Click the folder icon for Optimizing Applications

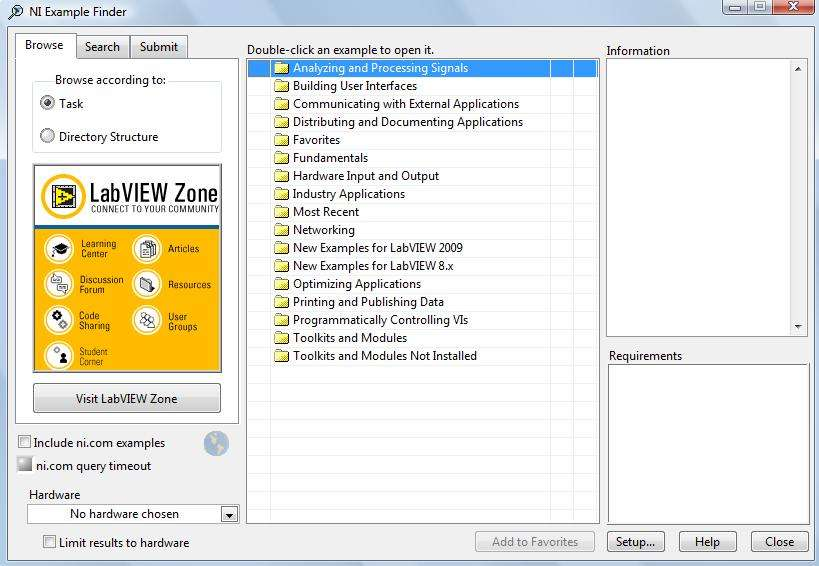(282, 284)
